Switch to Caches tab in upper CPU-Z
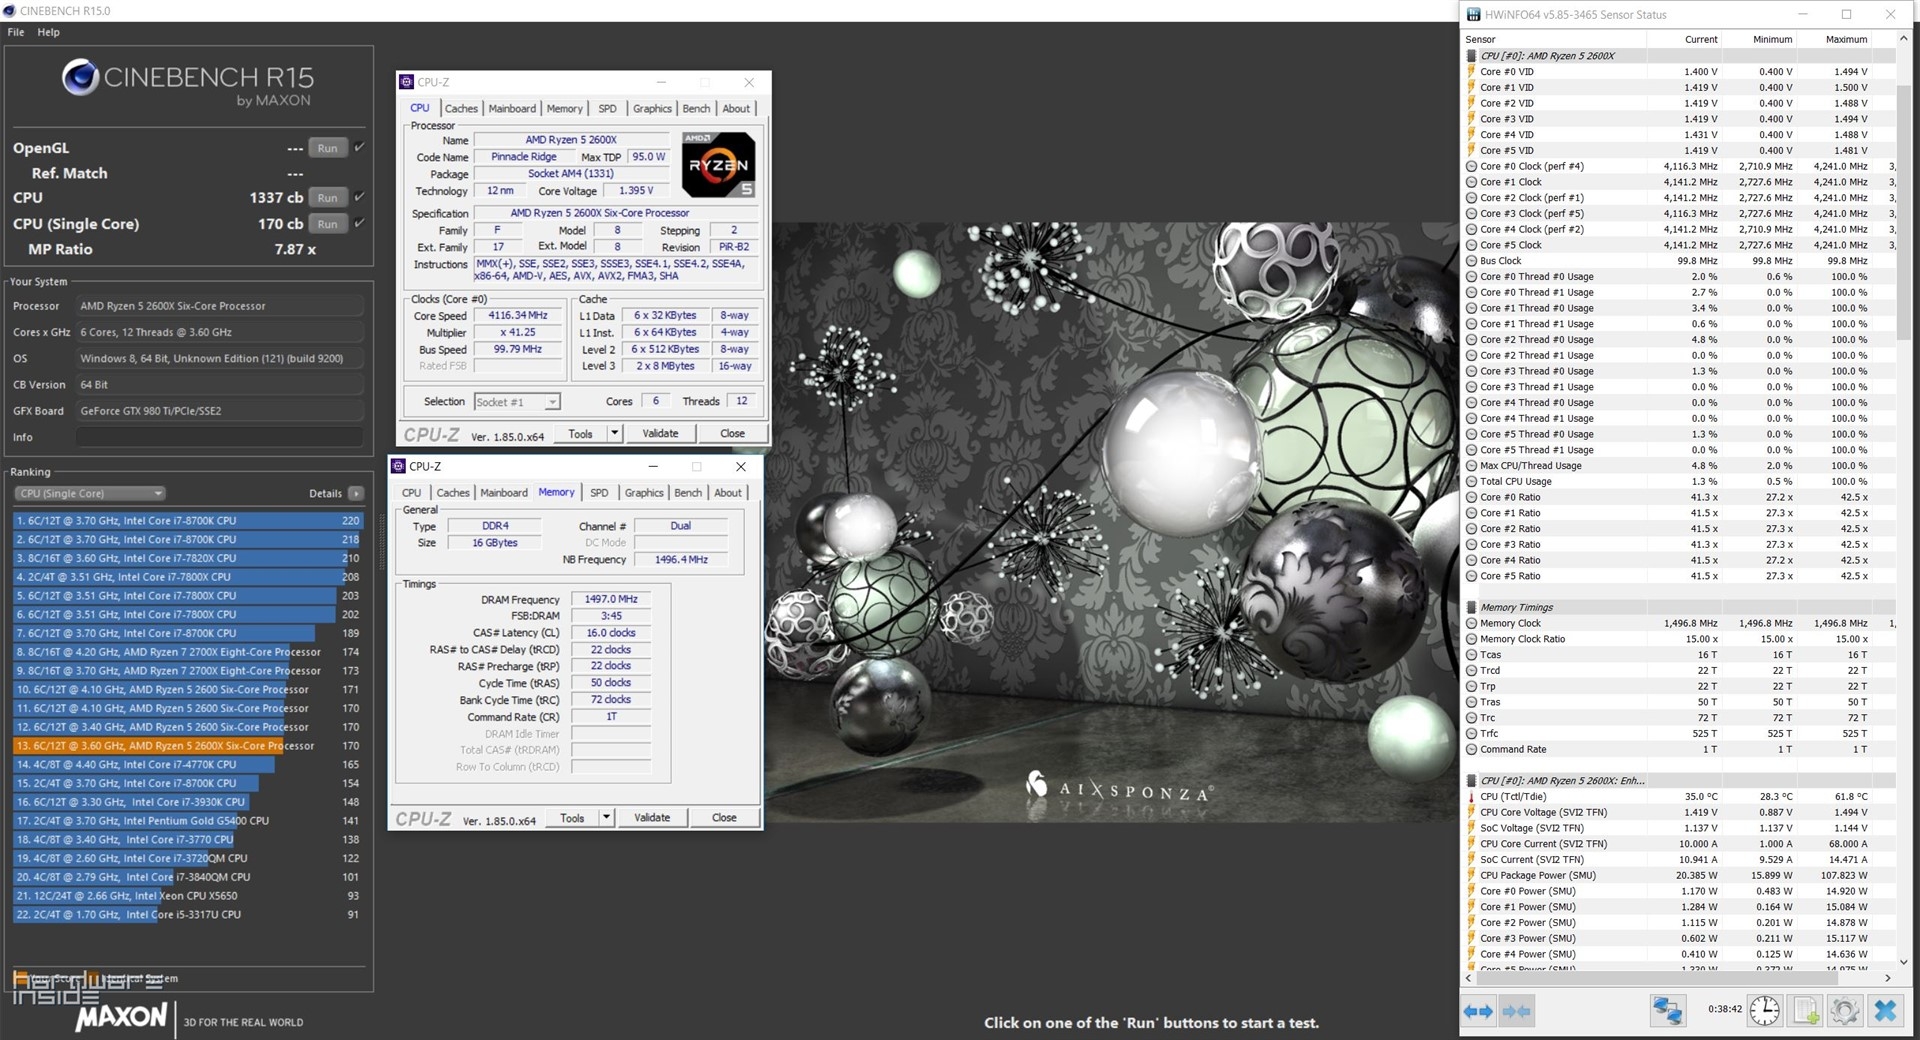 [x=461, y=108]
